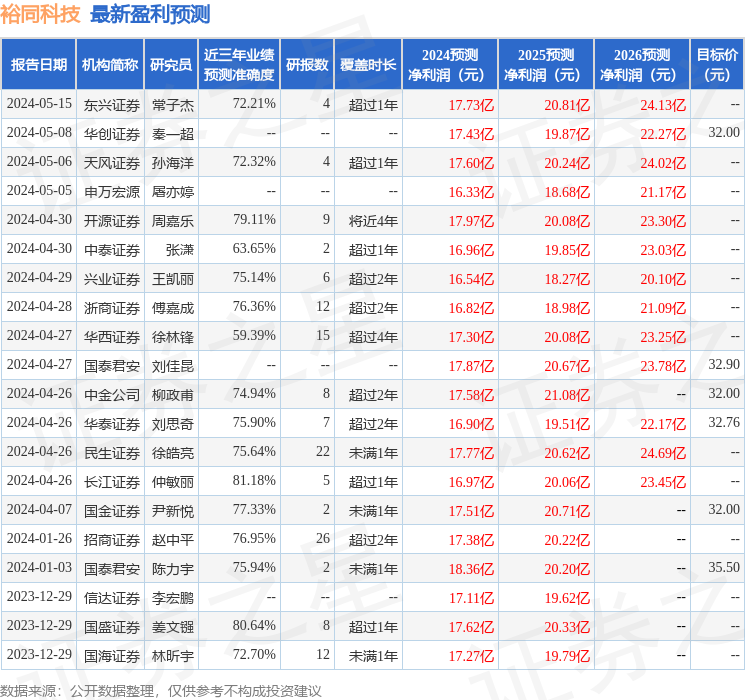Click analyst name 刘思奇

(173, 424)
